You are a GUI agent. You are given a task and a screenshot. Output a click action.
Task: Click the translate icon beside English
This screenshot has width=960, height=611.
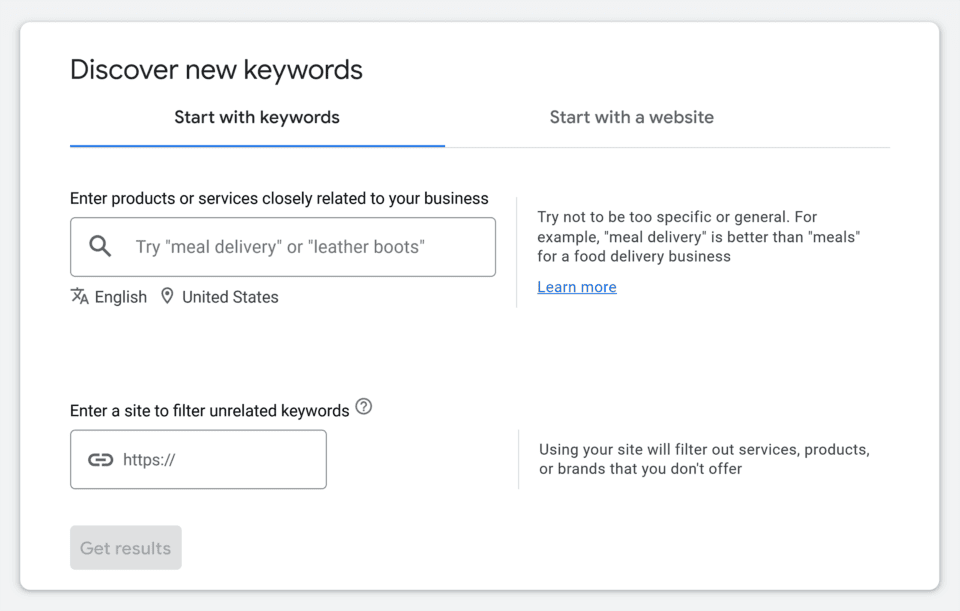click(x=78, y=296)
